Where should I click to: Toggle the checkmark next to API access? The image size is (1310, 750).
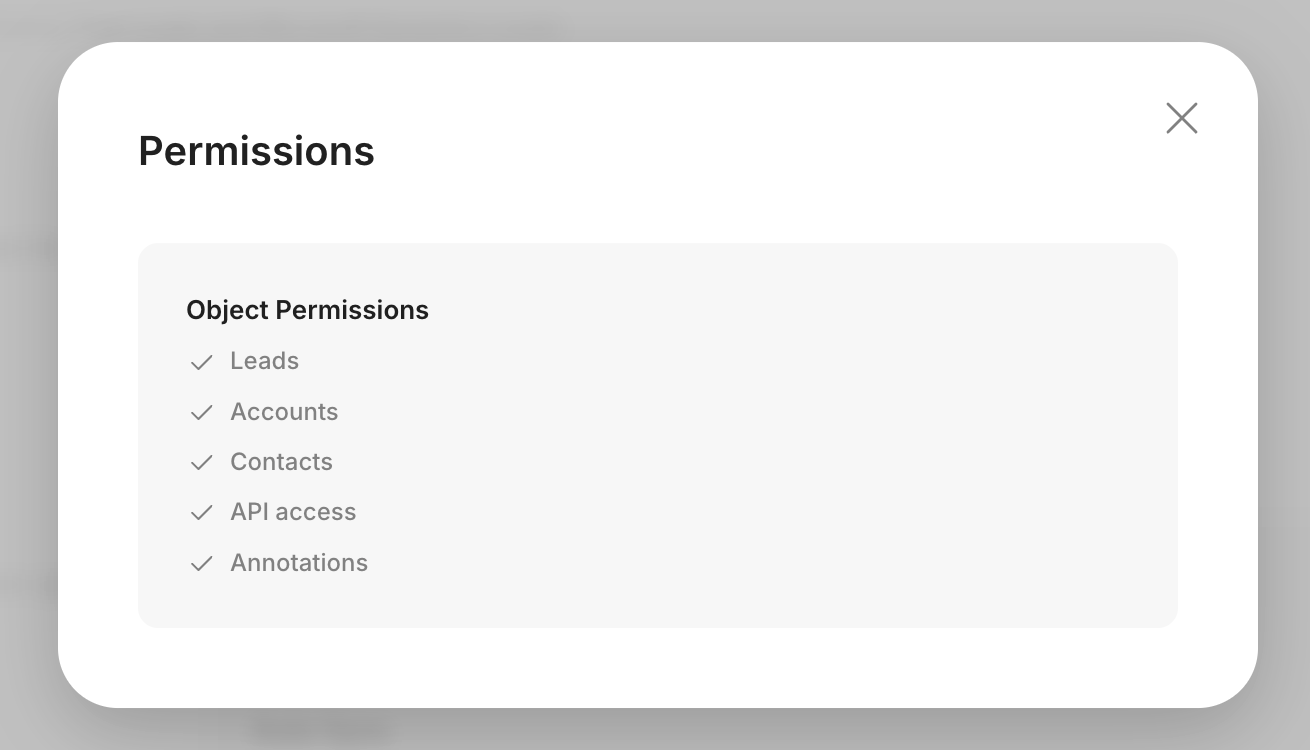click(x=202, y=512)
